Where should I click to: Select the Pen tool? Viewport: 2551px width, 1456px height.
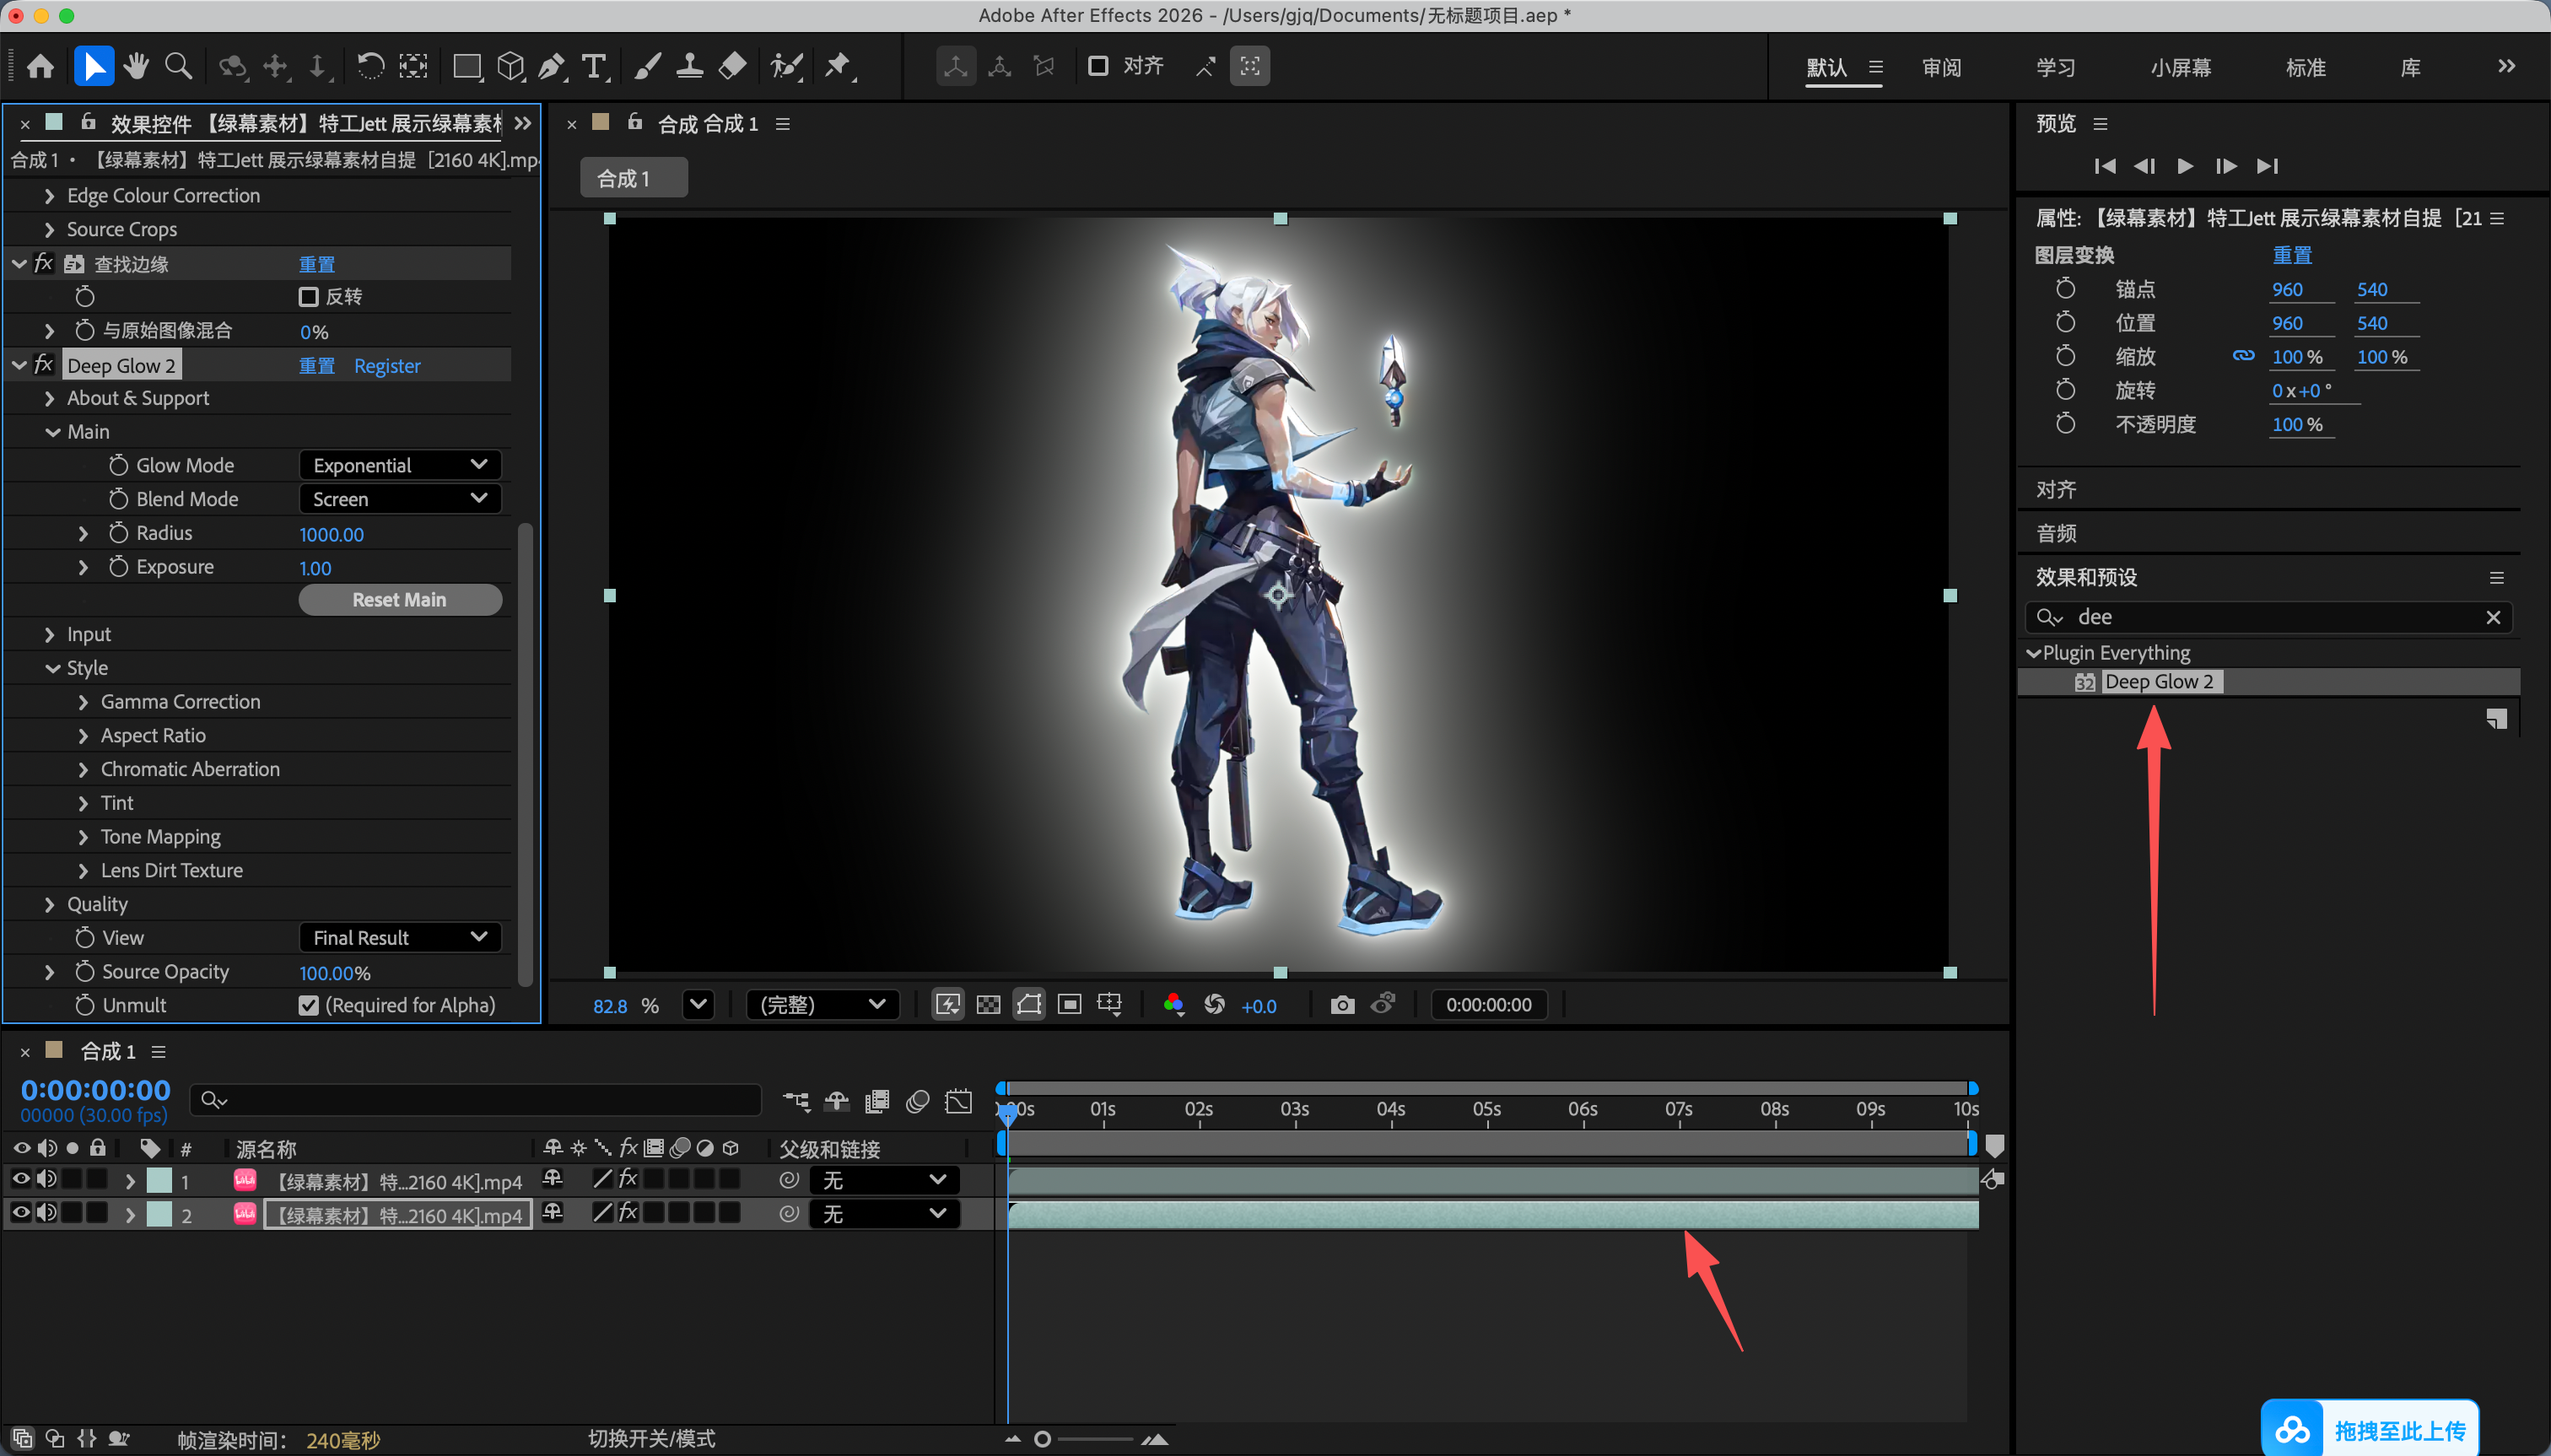551,66
